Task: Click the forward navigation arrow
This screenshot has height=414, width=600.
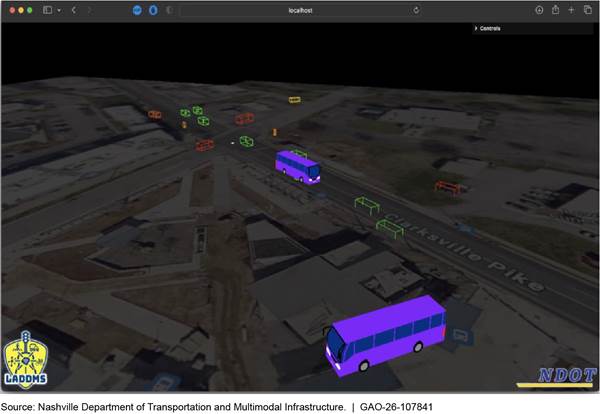Action: tap(88, 10)
